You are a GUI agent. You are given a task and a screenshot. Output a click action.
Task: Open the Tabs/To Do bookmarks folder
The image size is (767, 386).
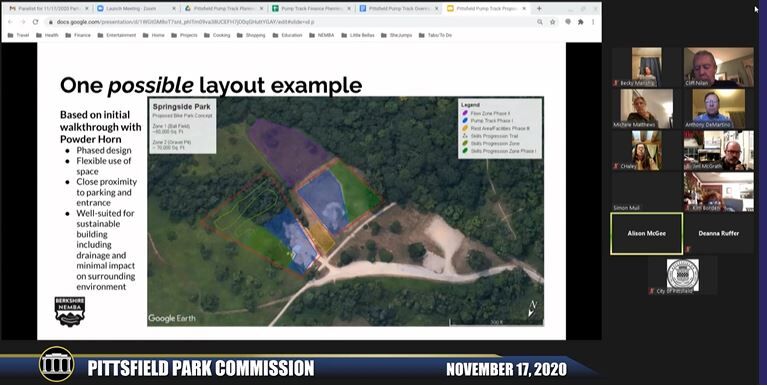435,35
